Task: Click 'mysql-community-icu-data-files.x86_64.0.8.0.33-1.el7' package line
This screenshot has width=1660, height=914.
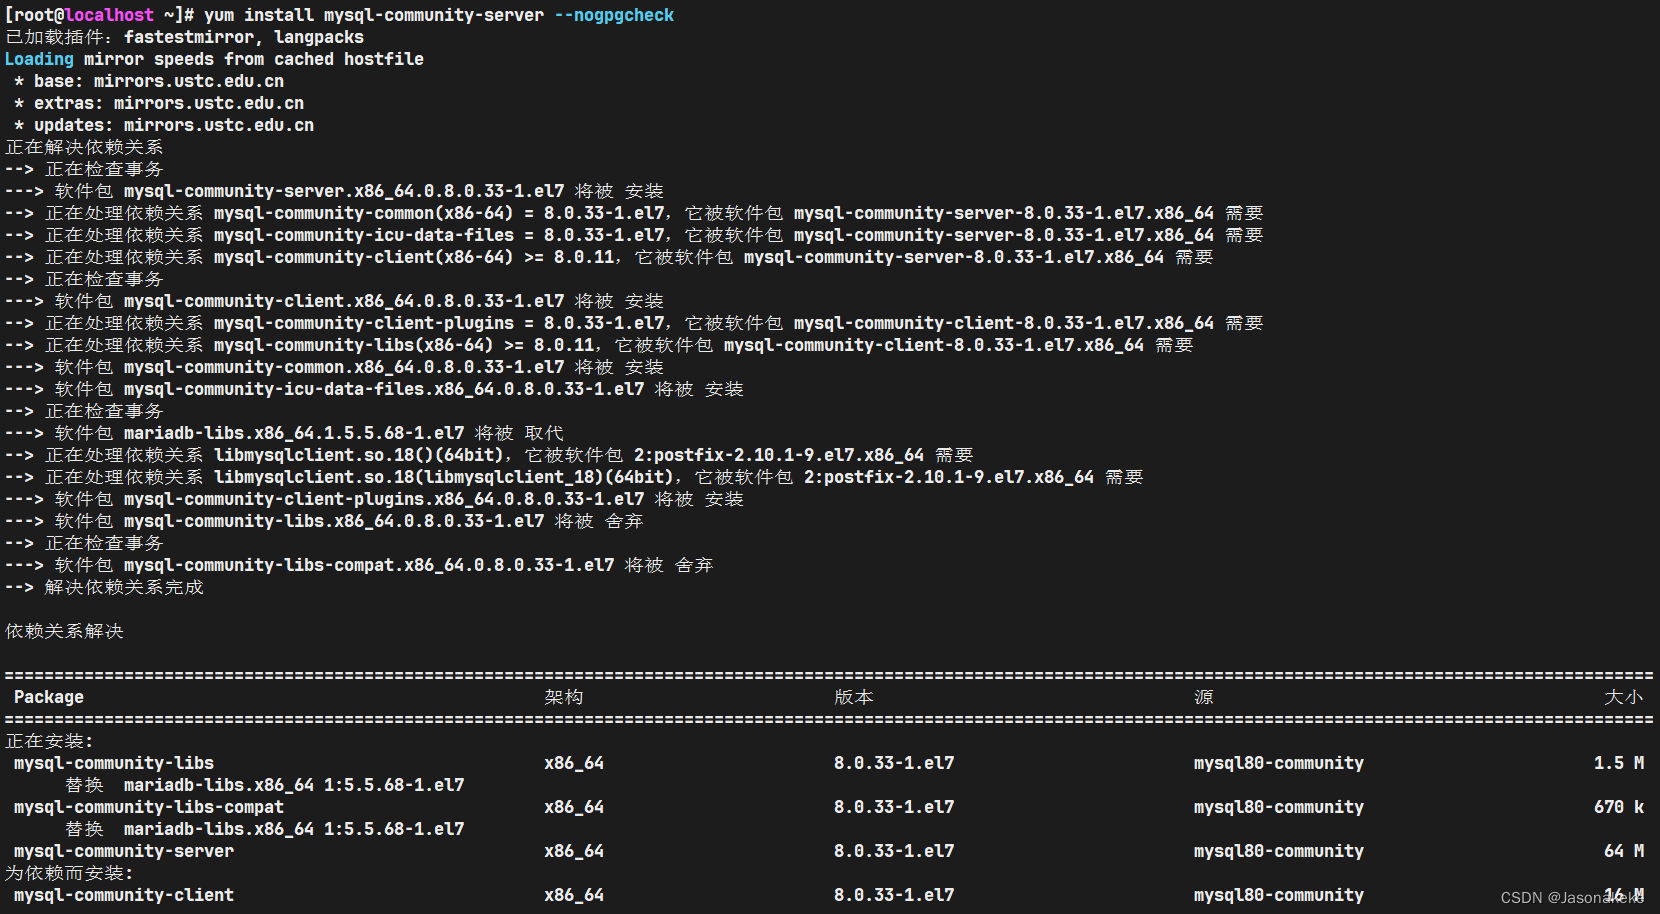Action: [374, 389]
